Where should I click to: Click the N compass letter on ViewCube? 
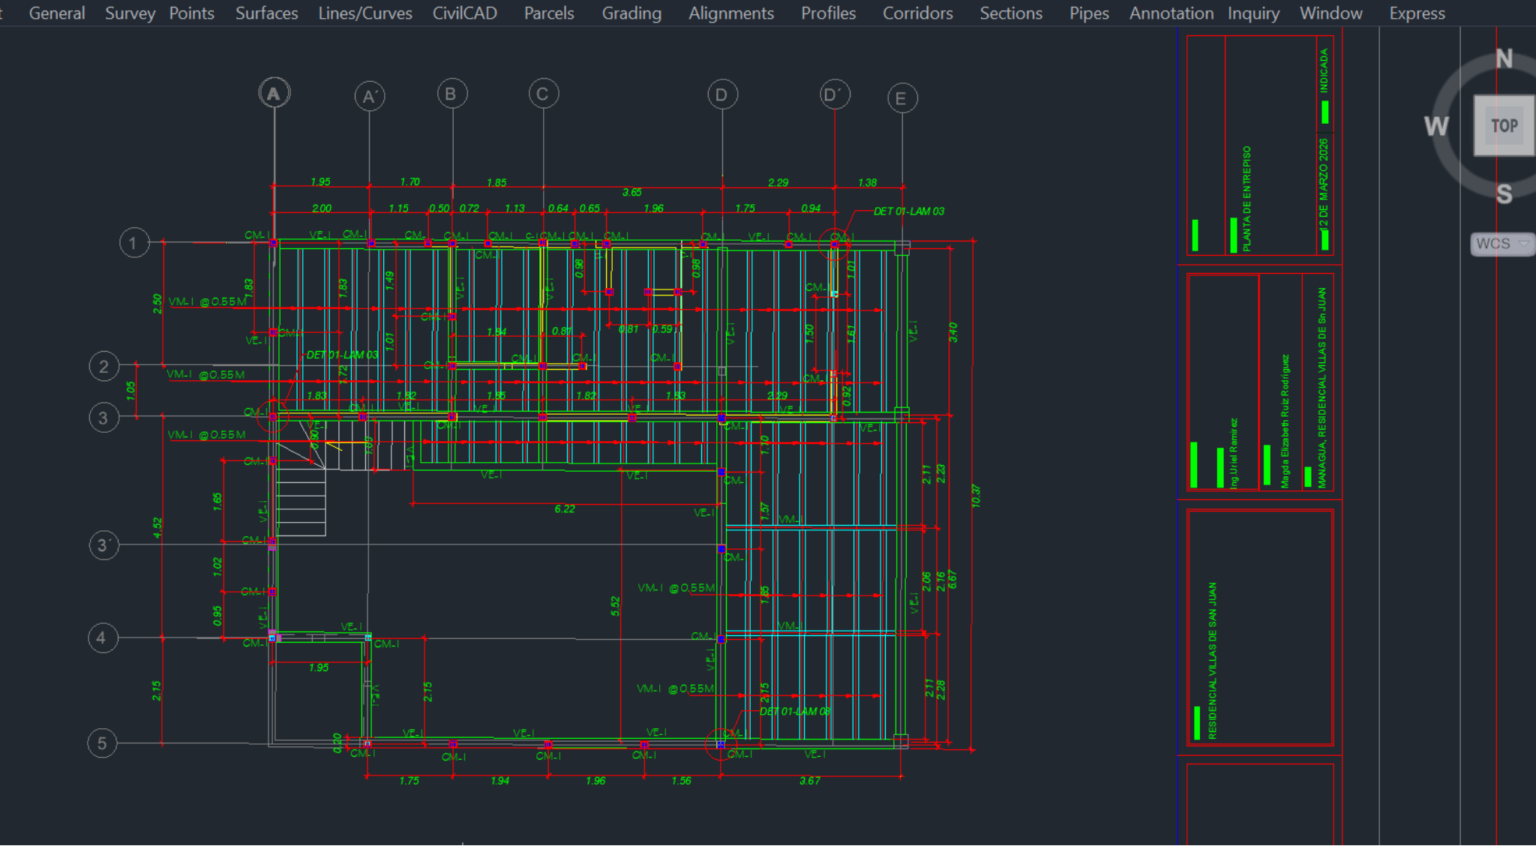click(1504, 59)
